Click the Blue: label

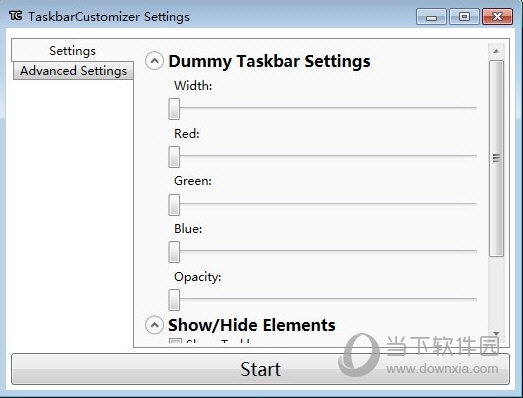pyautogui.click(x=188, y=229)
